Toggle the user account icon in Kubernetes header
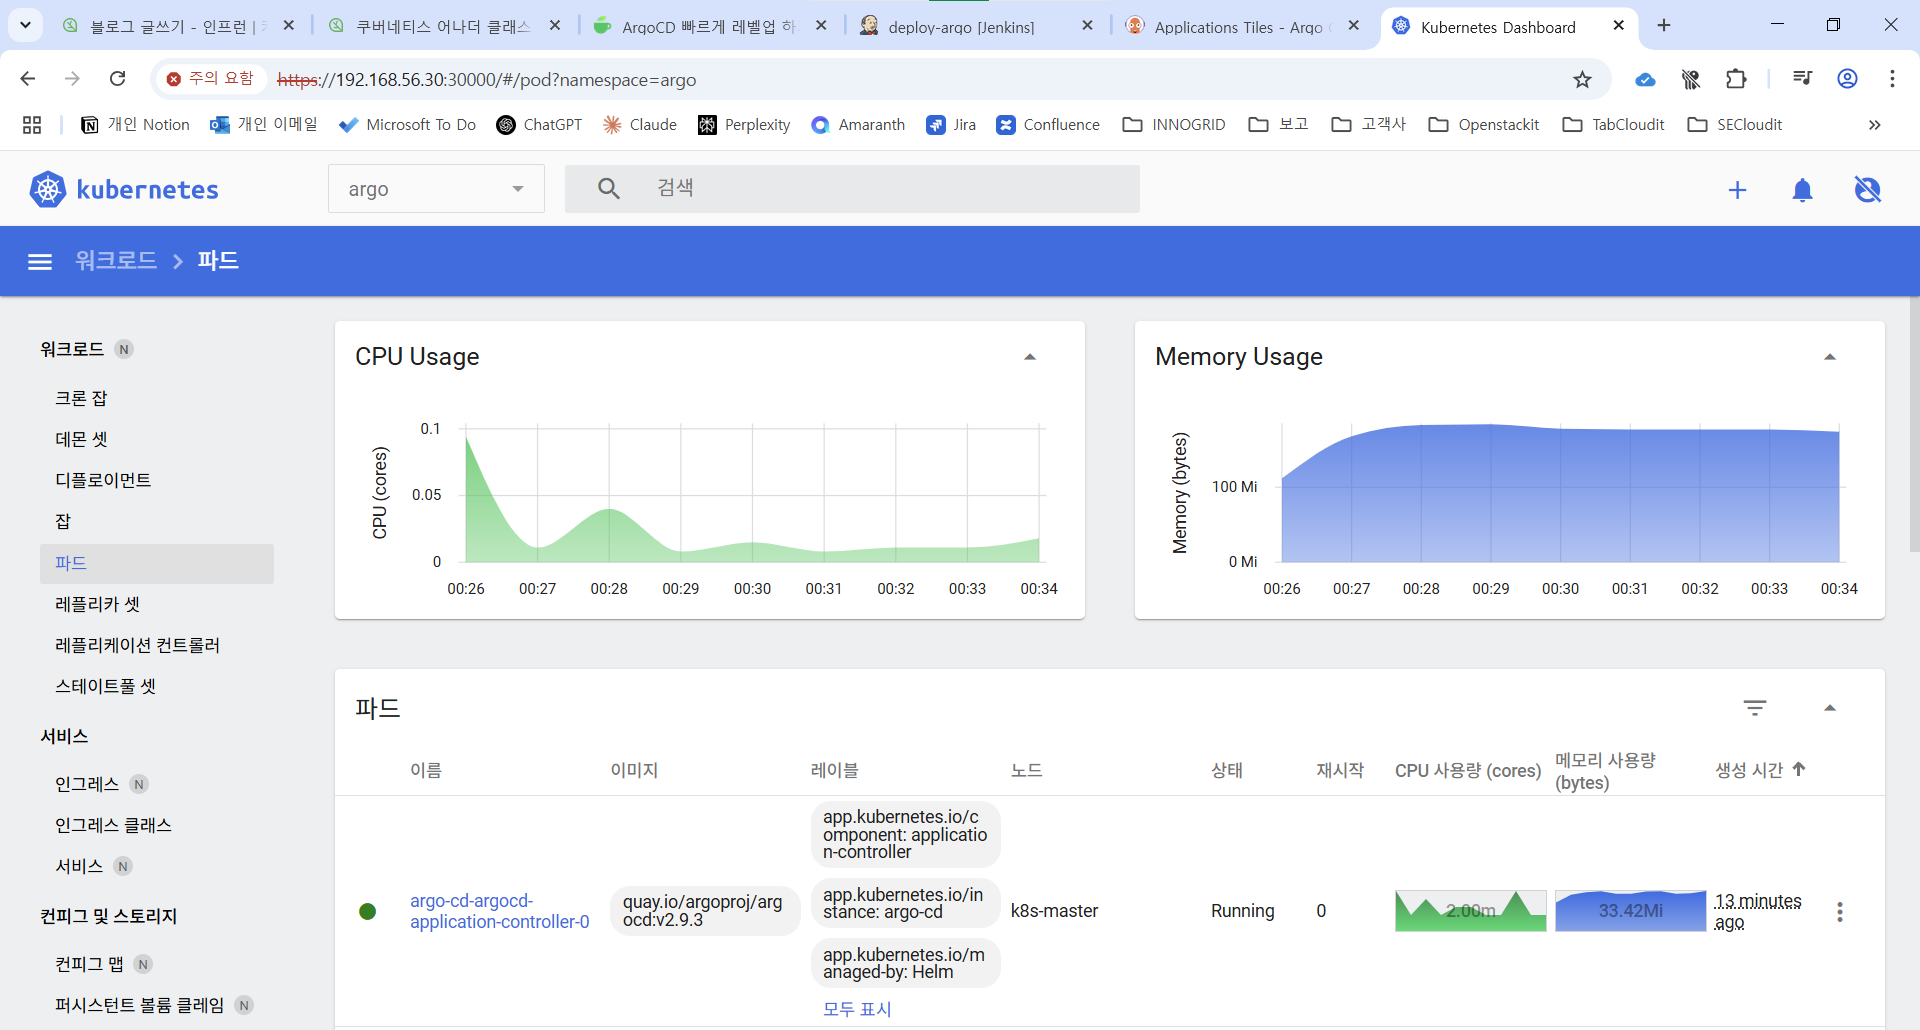1920x1030 pixels. (x=1867, y=190)
